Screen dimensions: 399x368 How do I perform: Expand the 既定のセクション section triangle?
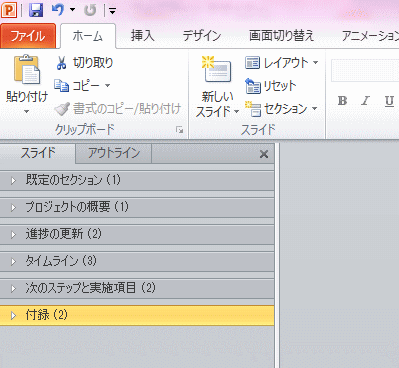coord(13,181)
